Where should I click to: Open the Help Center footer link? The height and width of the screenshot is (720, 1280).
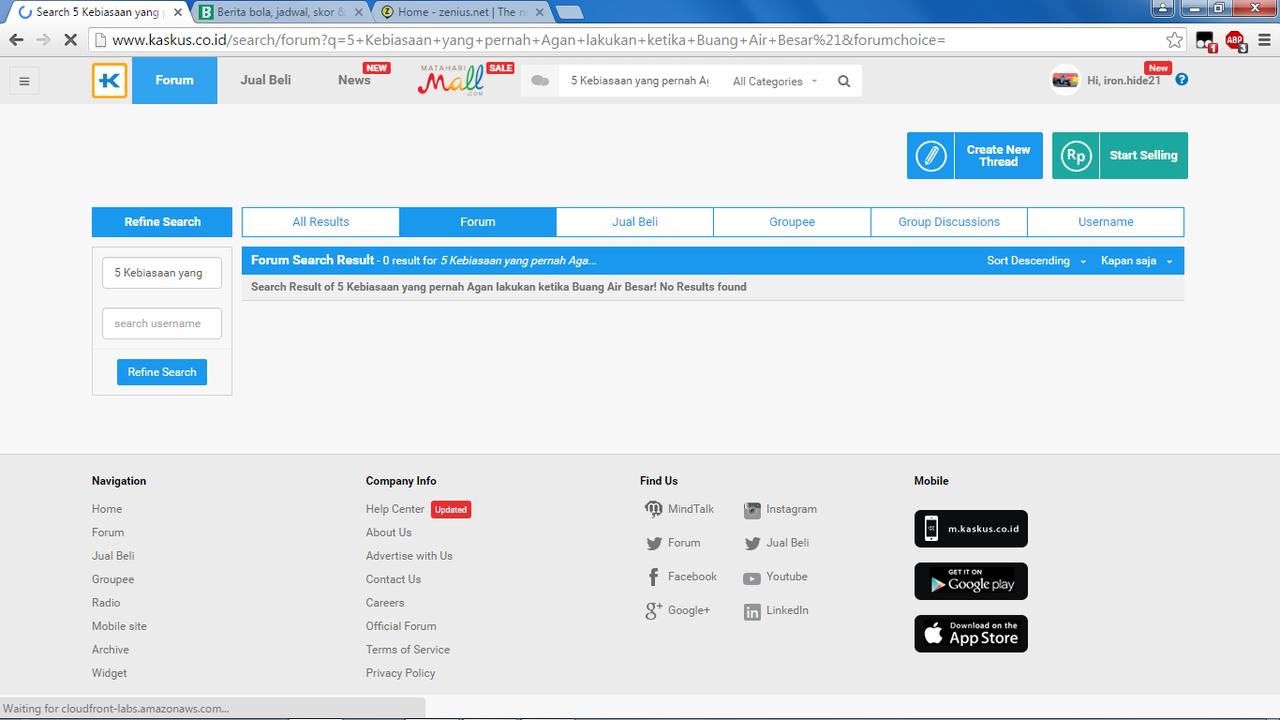[395, 509]
